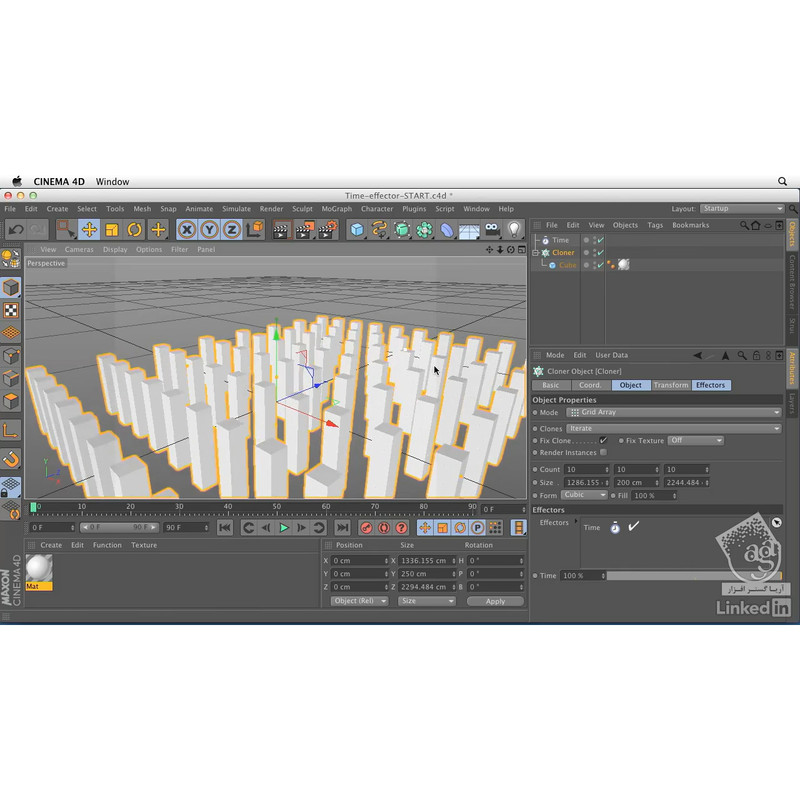Open the Render Settings icon

[x=328, y=230]
